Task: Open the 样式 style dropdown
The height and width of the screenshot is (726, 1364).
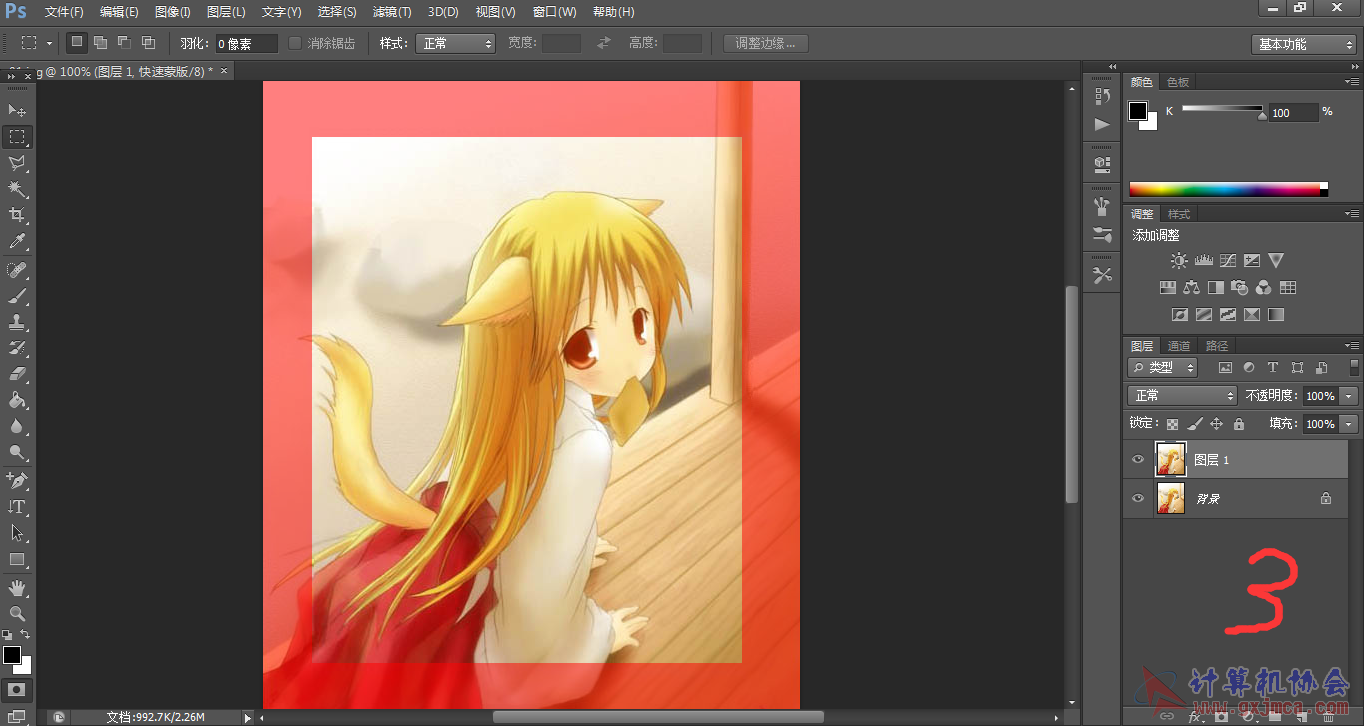Action: [456, 43]
